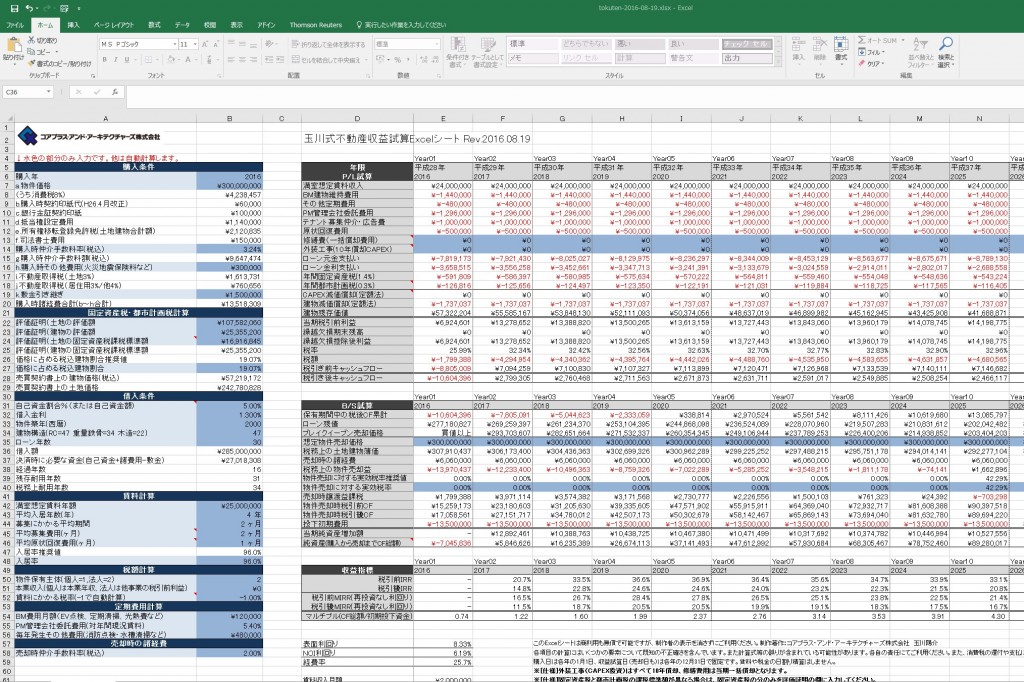Open the File (ファイル) tab
The width and height of the screenshot is (1024, 682).
coord(15,25)
